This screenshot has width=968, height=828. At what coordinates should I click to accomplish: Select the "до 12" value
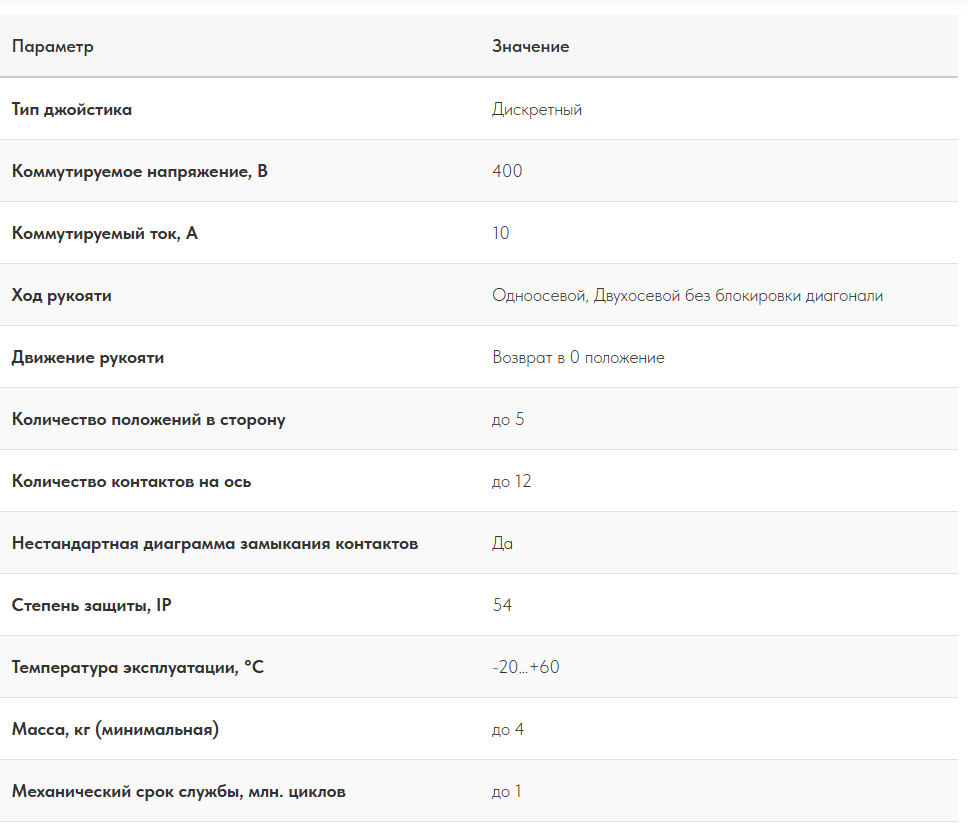pos(512,482)
